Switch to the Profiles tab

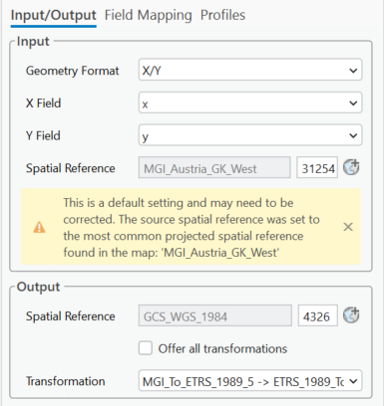coord(223,15)
